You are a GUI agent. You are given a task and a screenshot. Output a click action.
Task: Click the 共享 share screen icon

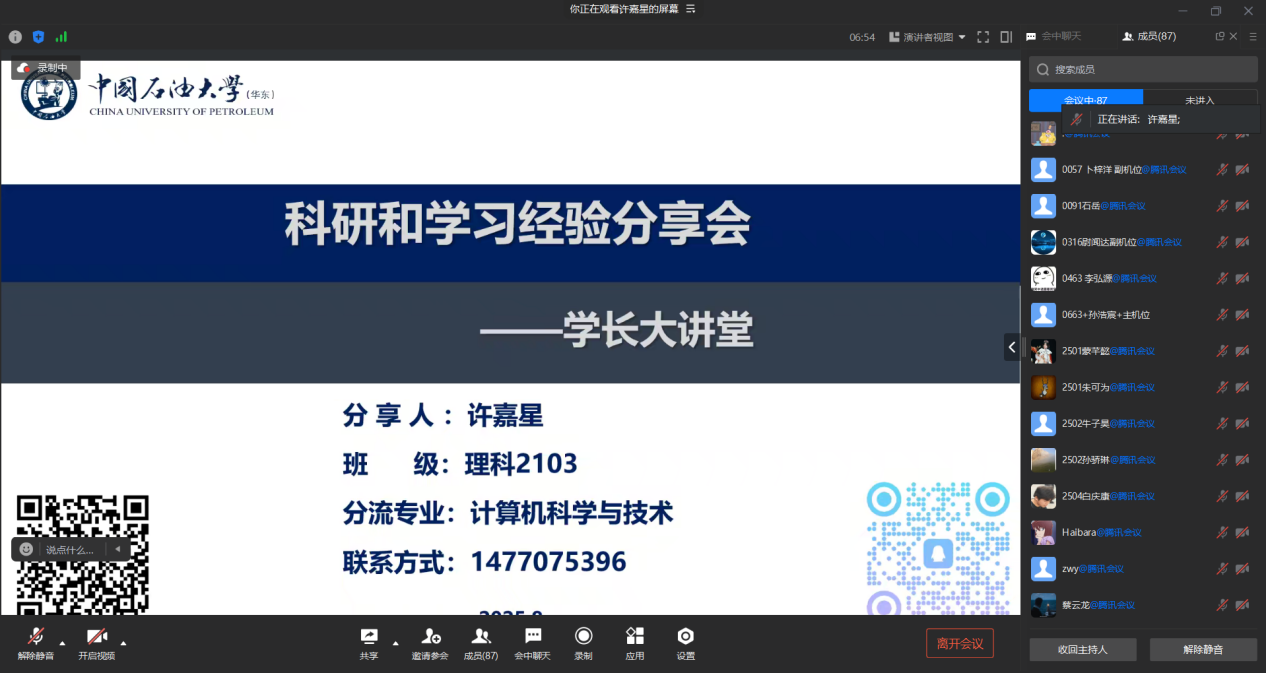pyautogui.click(x=369, y=642)
